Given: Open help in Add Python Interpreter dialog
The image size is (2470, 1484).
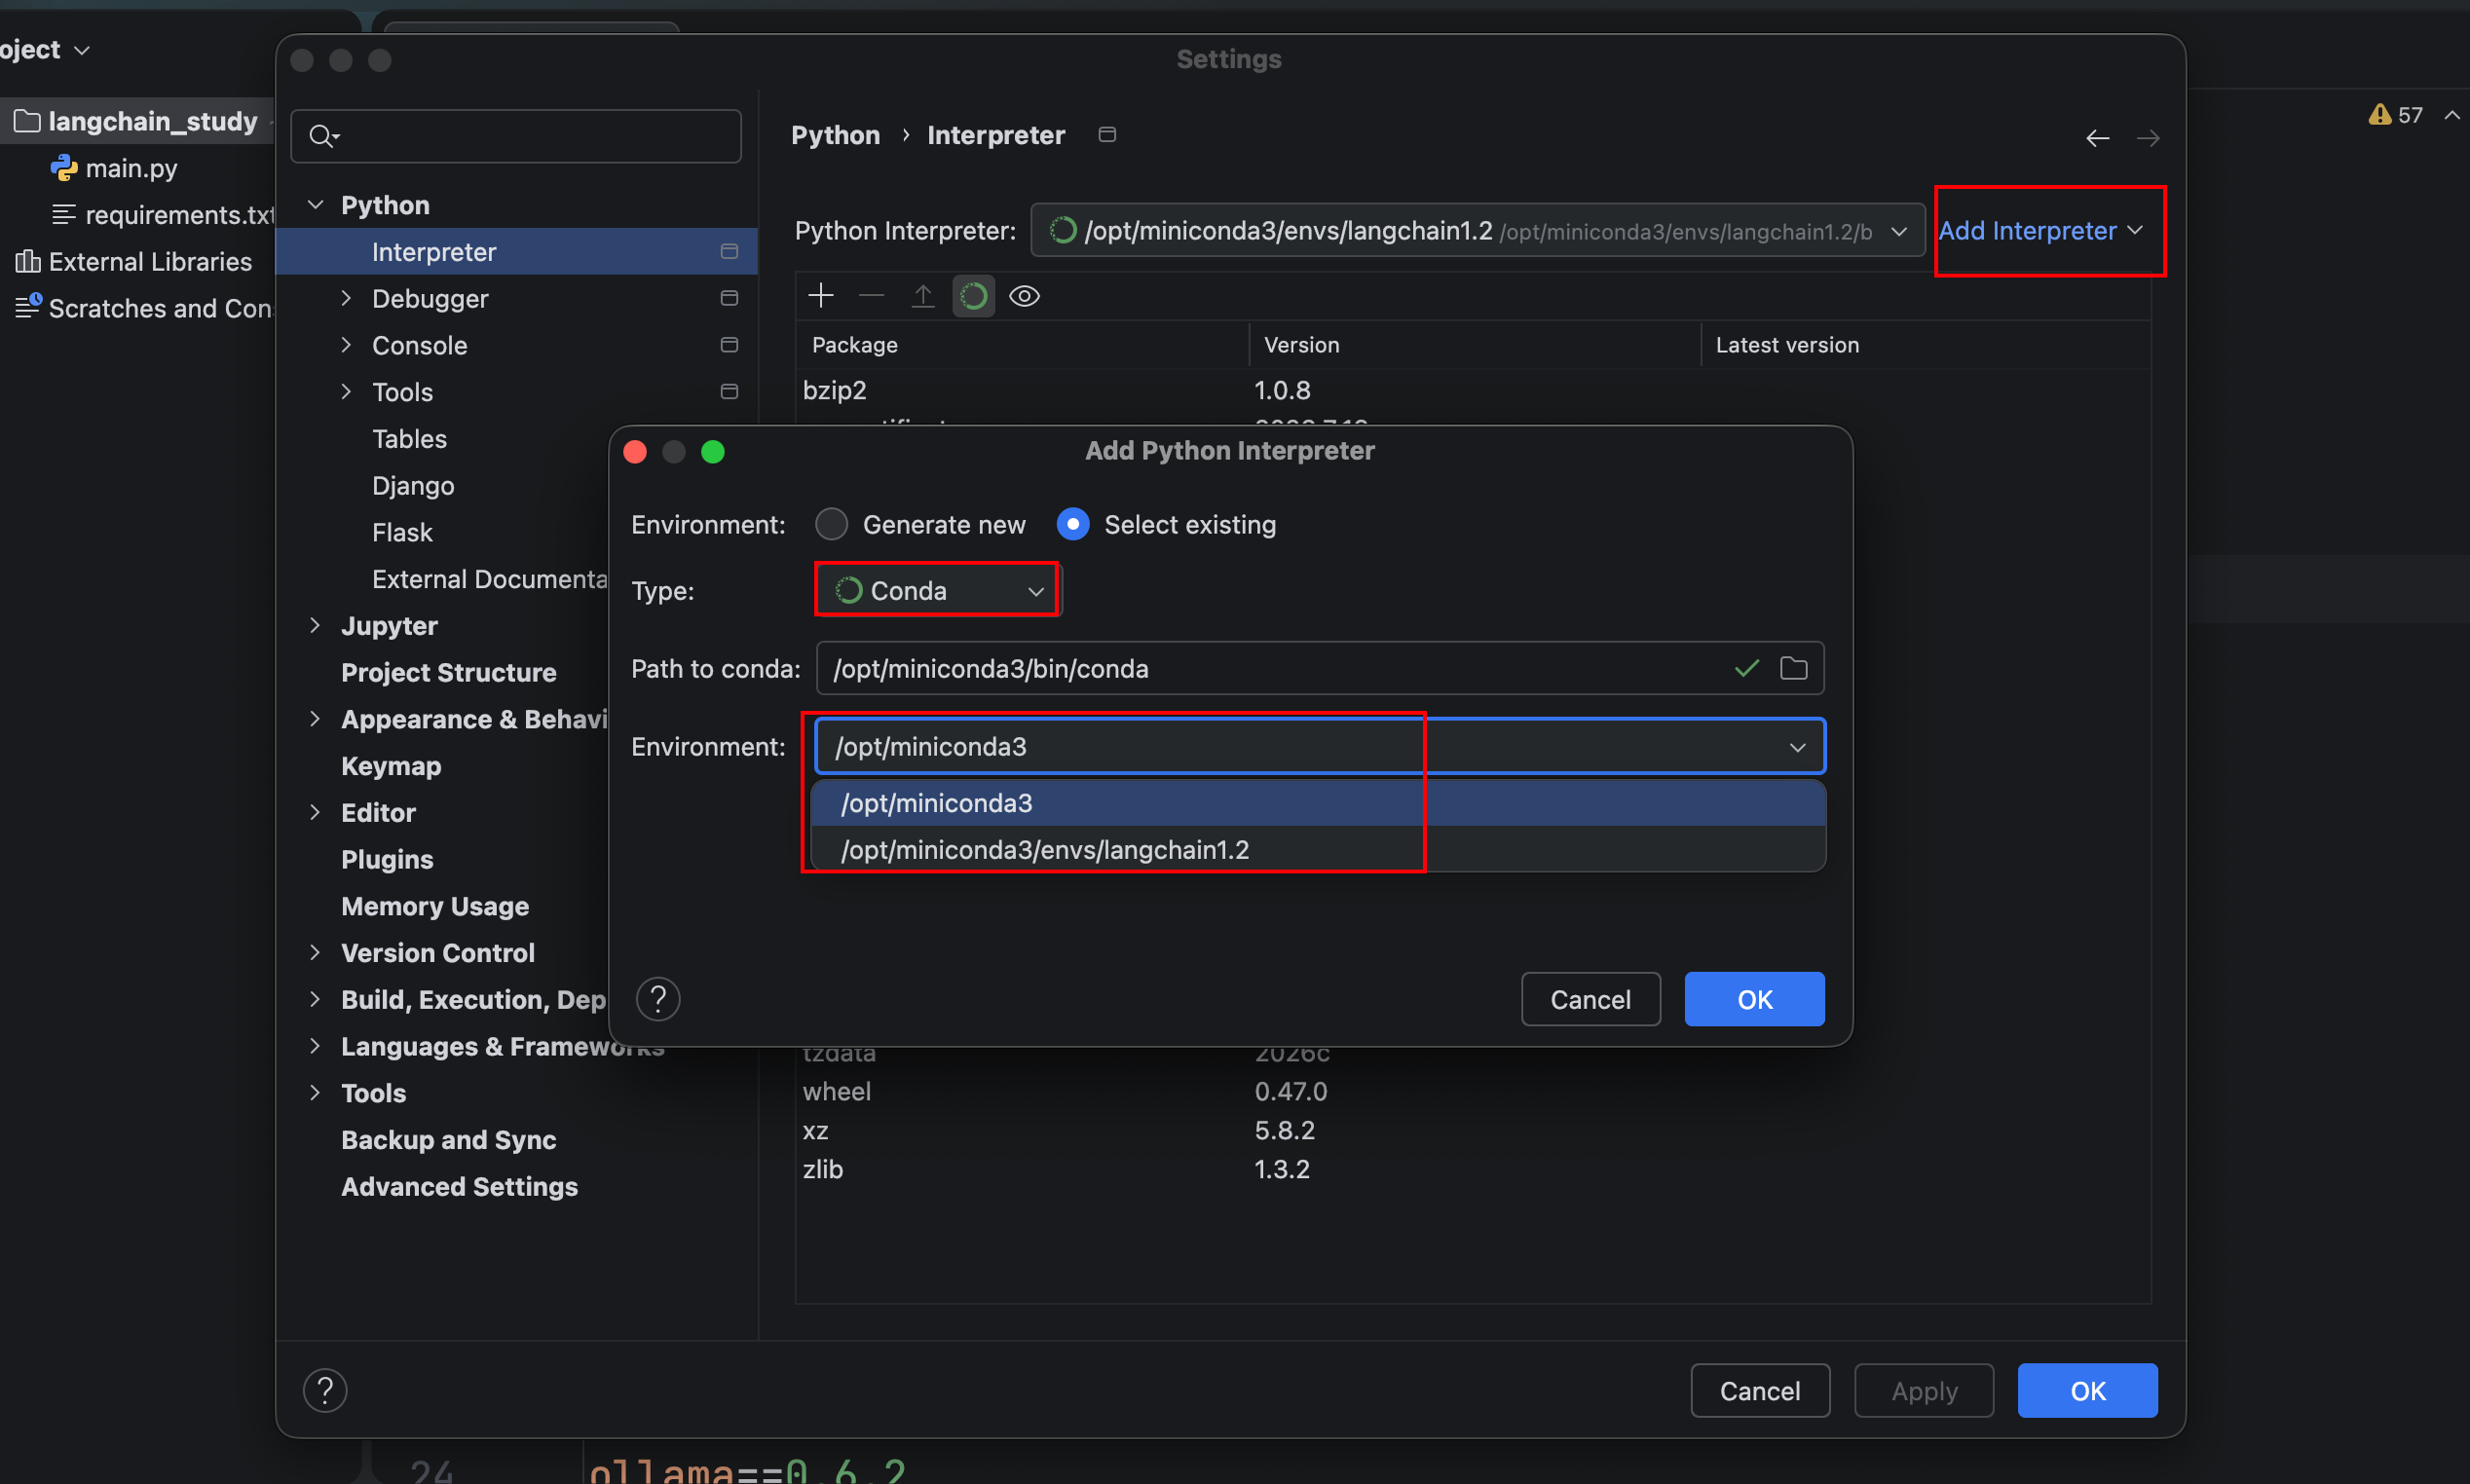Looking at the screenshot, I should [658, 999].
